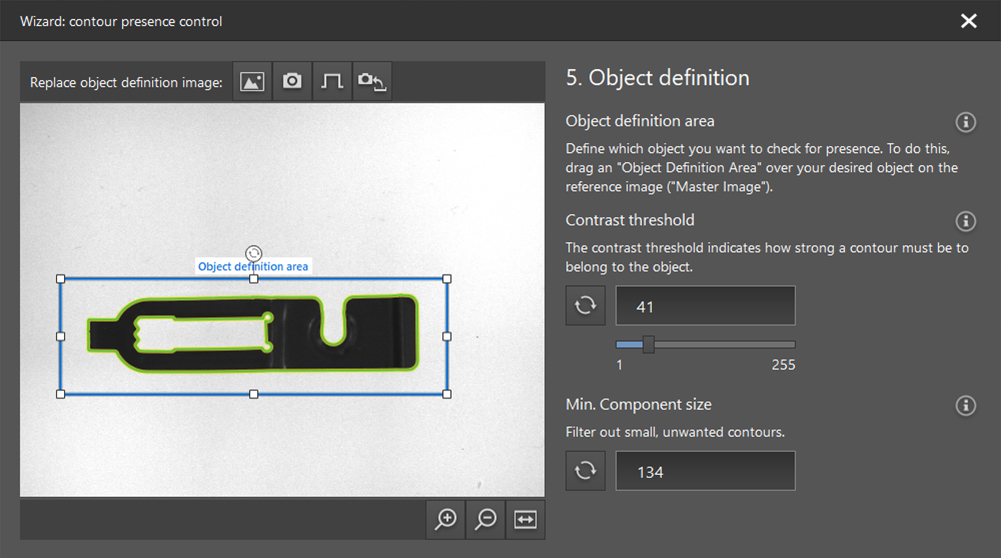1001x558 pixels.
Task: Reset the contrast threshold value
Action: coord(585,306)
